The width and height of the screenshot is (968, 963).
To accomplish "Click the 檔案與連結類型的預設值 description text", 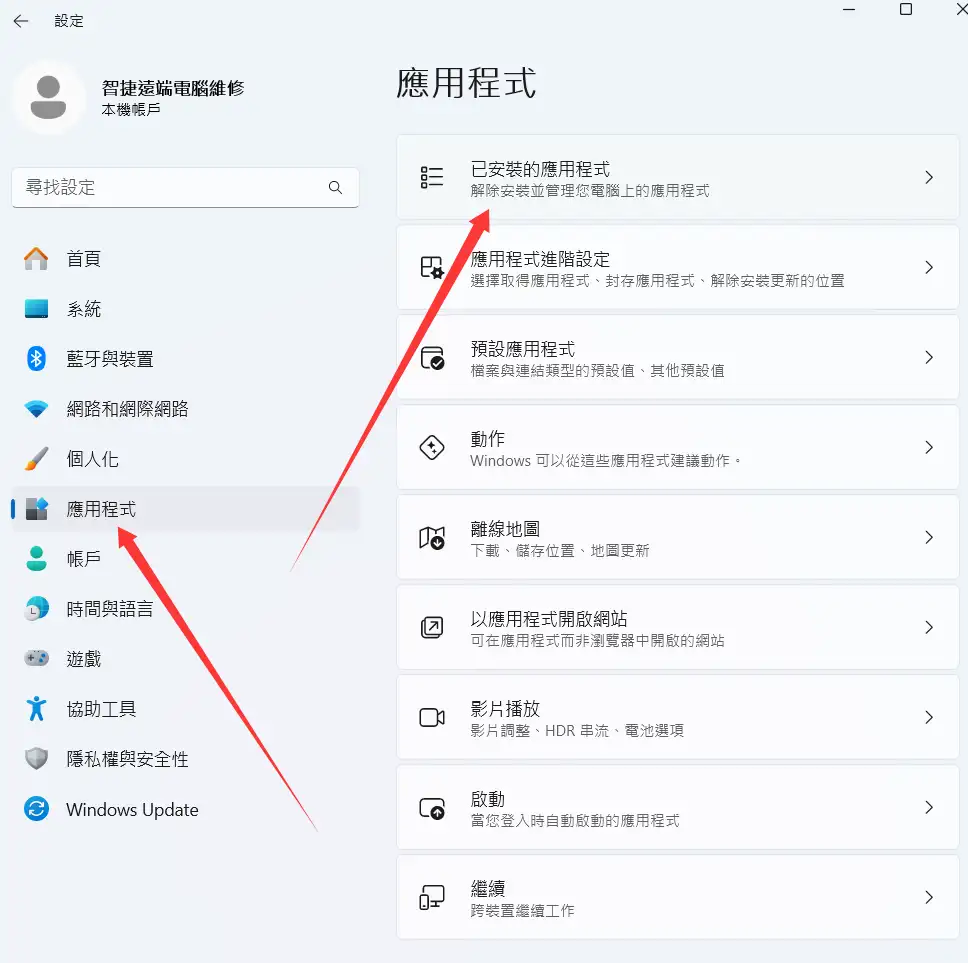I will (553, 370).
